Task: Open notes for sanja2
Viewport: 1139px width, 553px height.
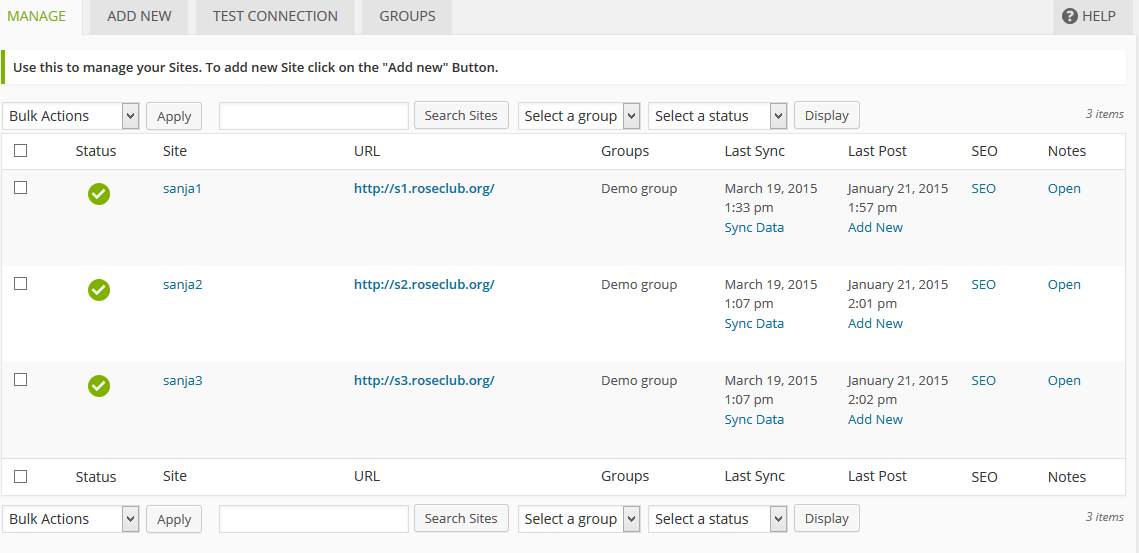Action: point(1064,284)
